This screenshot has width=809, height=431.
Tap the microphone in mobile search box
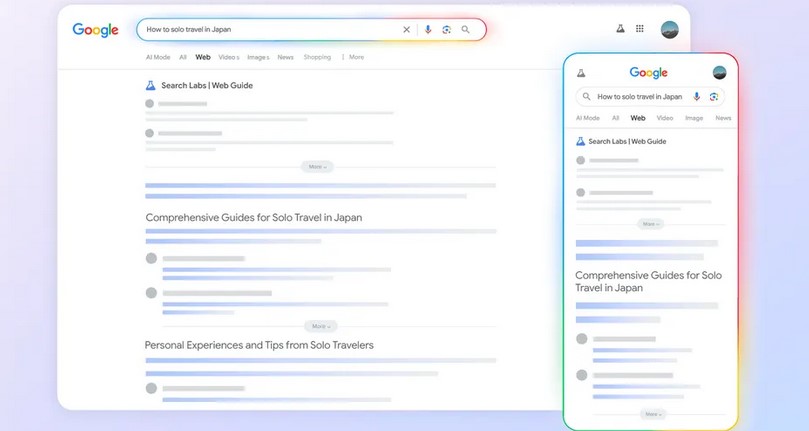point(697,97)
